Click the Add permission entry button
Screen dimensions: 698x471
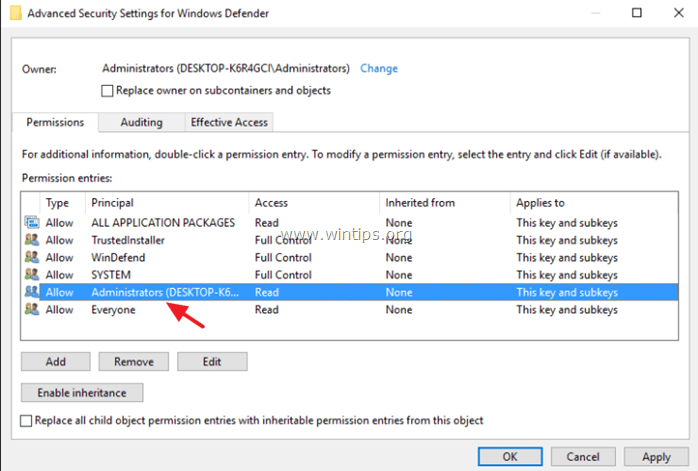click(x=56, y=361)
